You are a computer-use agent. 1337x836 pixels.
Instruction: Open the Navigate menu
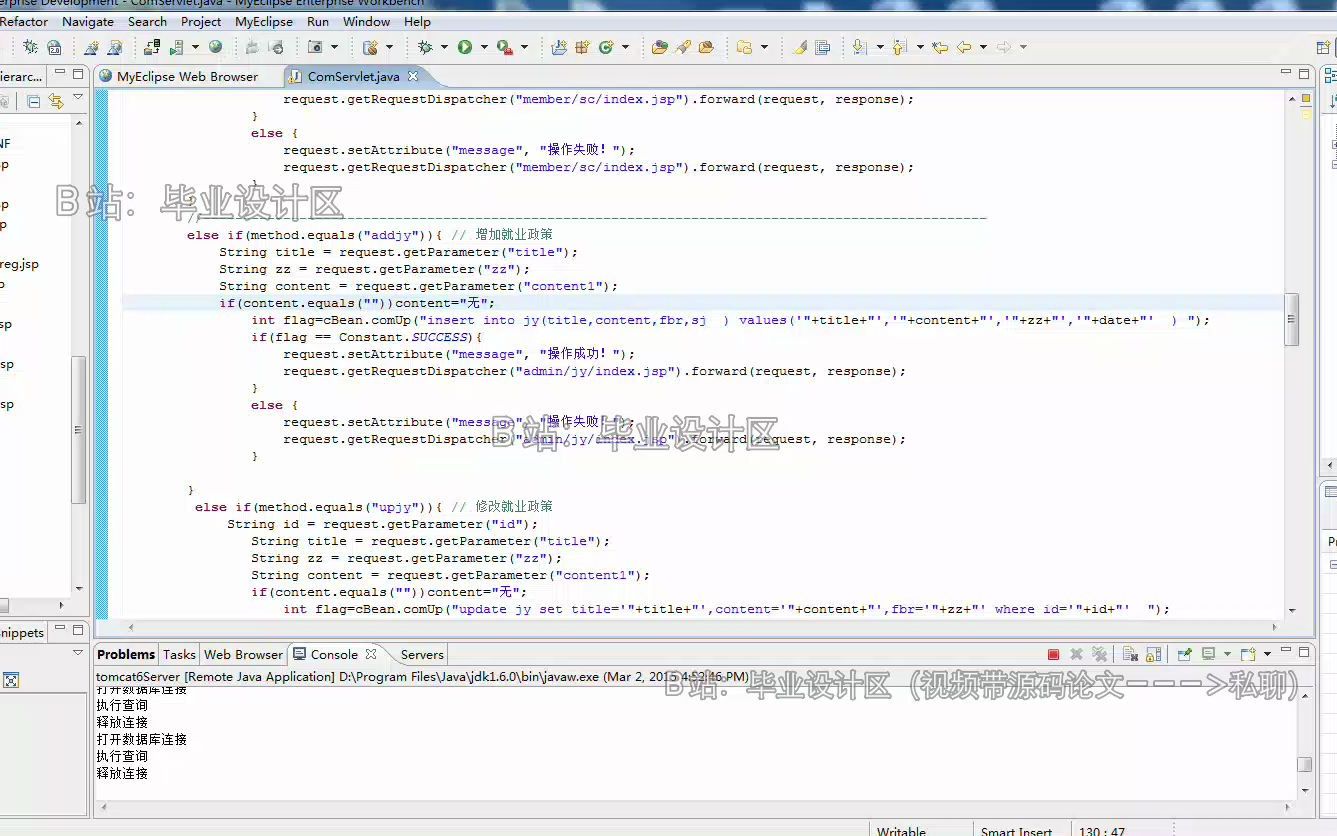point(88,21)
